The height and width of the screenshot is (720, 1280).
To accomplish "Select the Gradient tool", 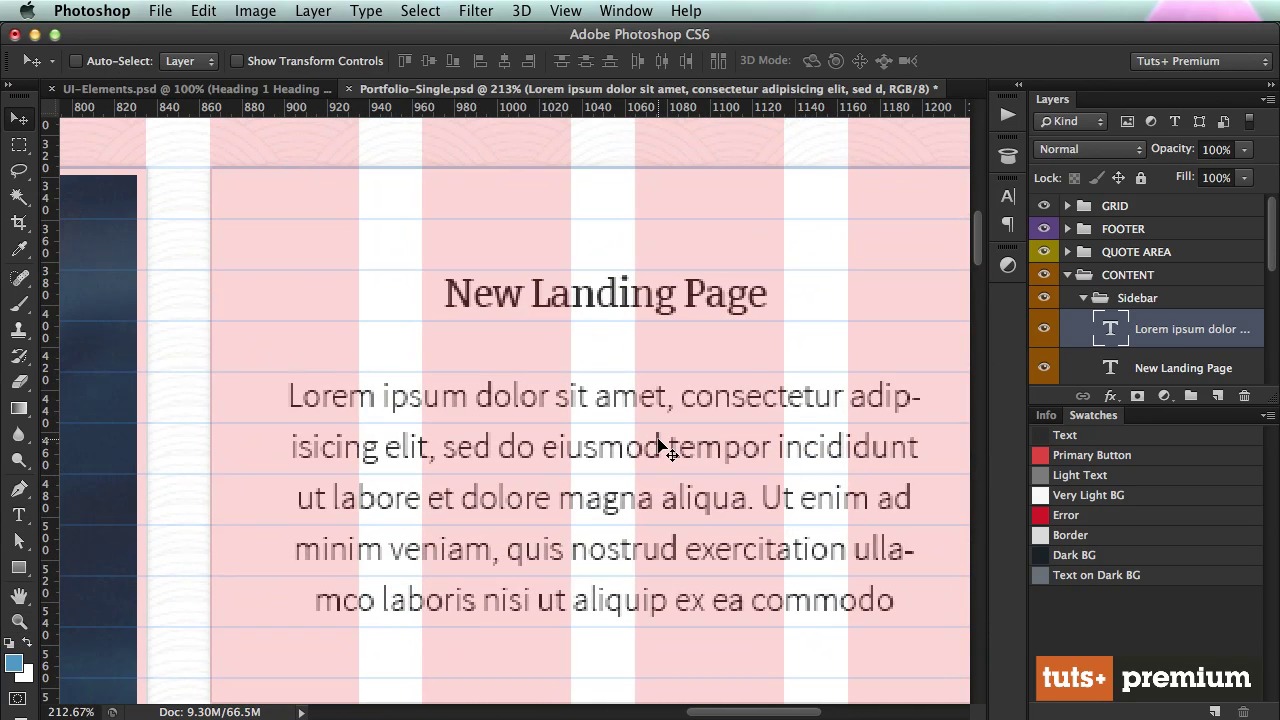I will coord(19,408).
